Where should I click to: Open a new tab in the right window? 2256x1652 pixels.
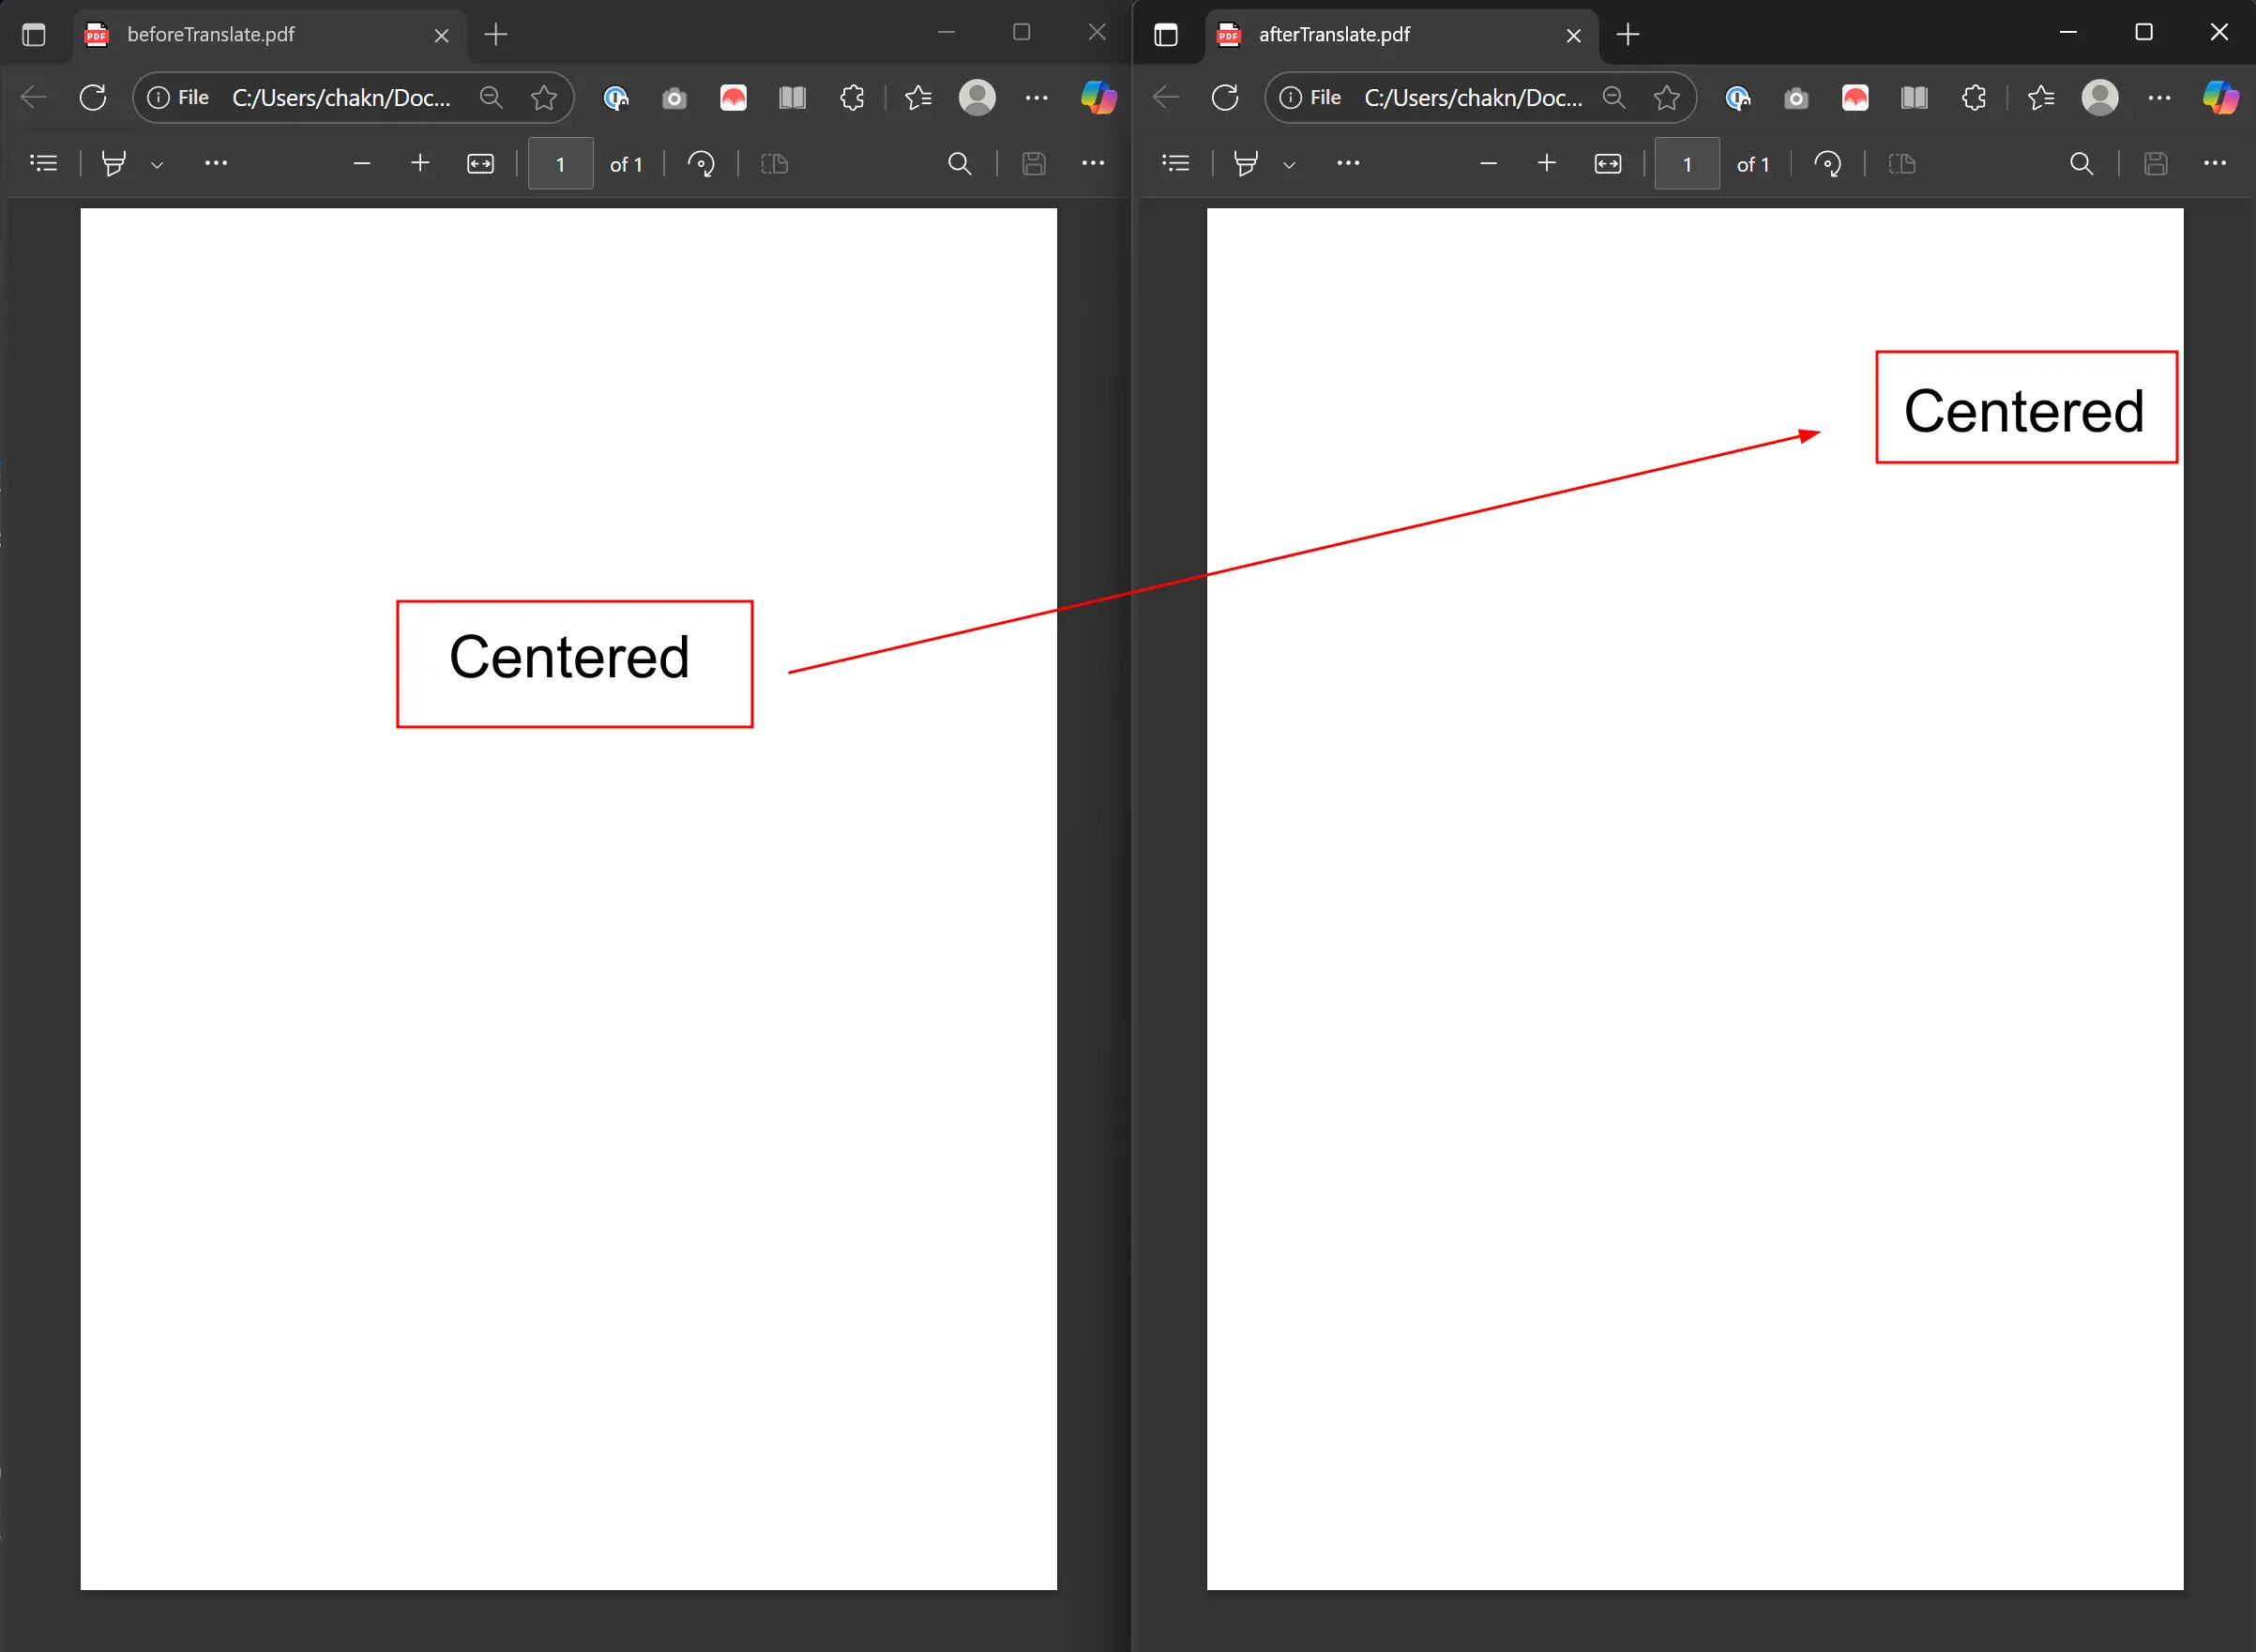1628,35
